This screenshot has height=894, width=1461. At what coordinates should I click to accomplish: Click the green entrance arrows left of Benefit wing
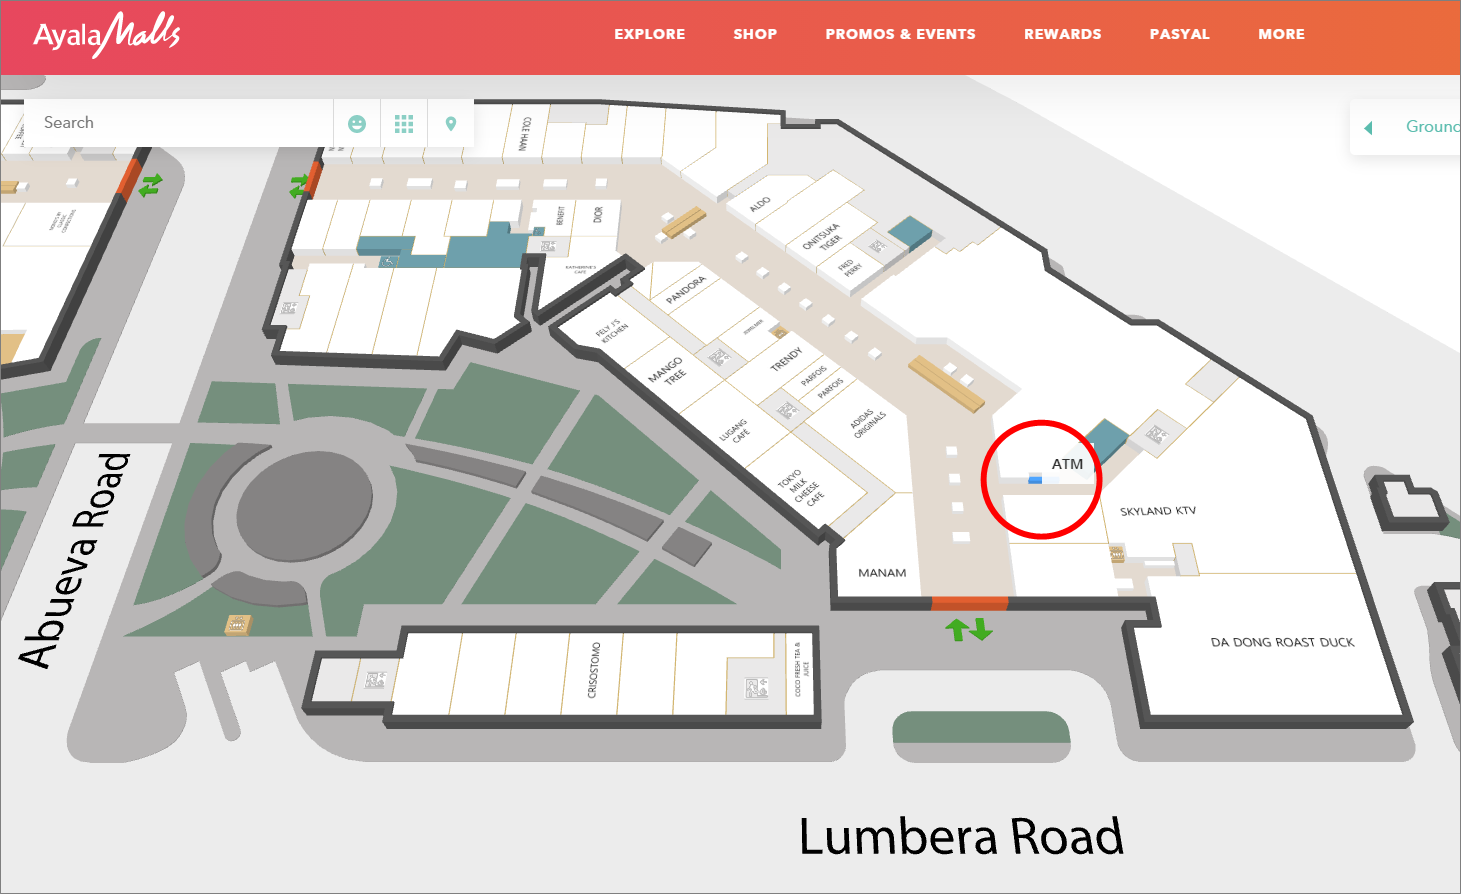[x=299, y=185]
